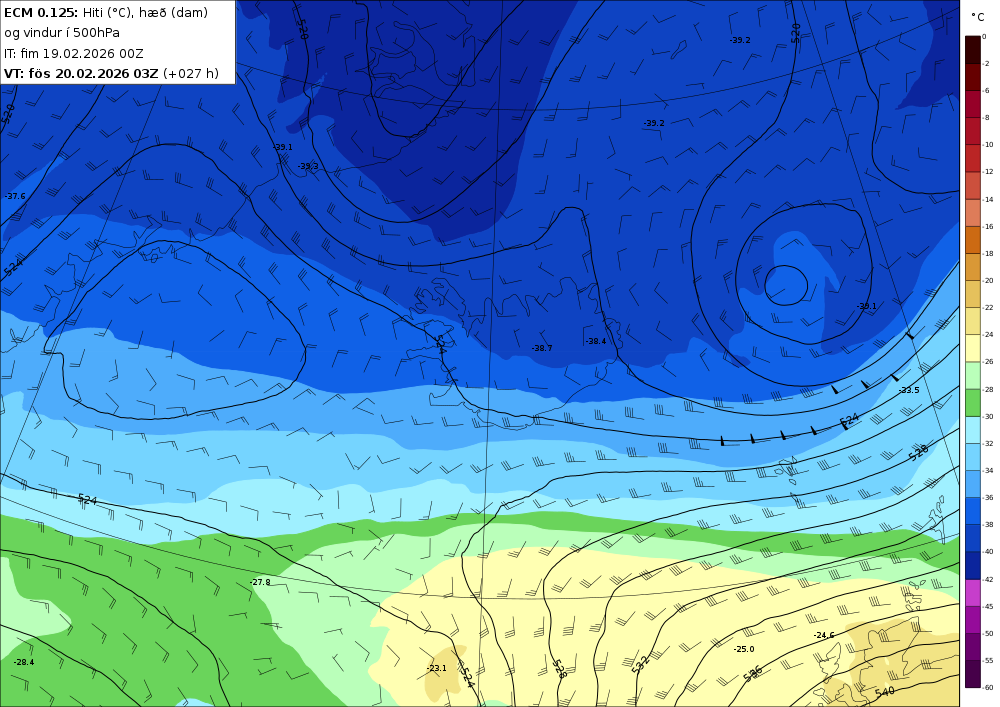
Task: Select the valid time "VT: fös 20.02.2026 03Z"
Action: [x=81, y=73]
